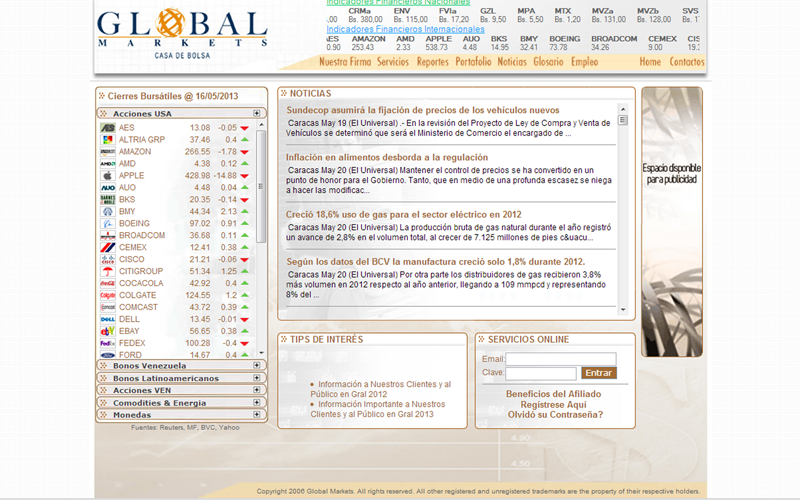800x500 pixels.
Task: Open Beneficios del Afiliado link
Action: (x=554, y=394)
